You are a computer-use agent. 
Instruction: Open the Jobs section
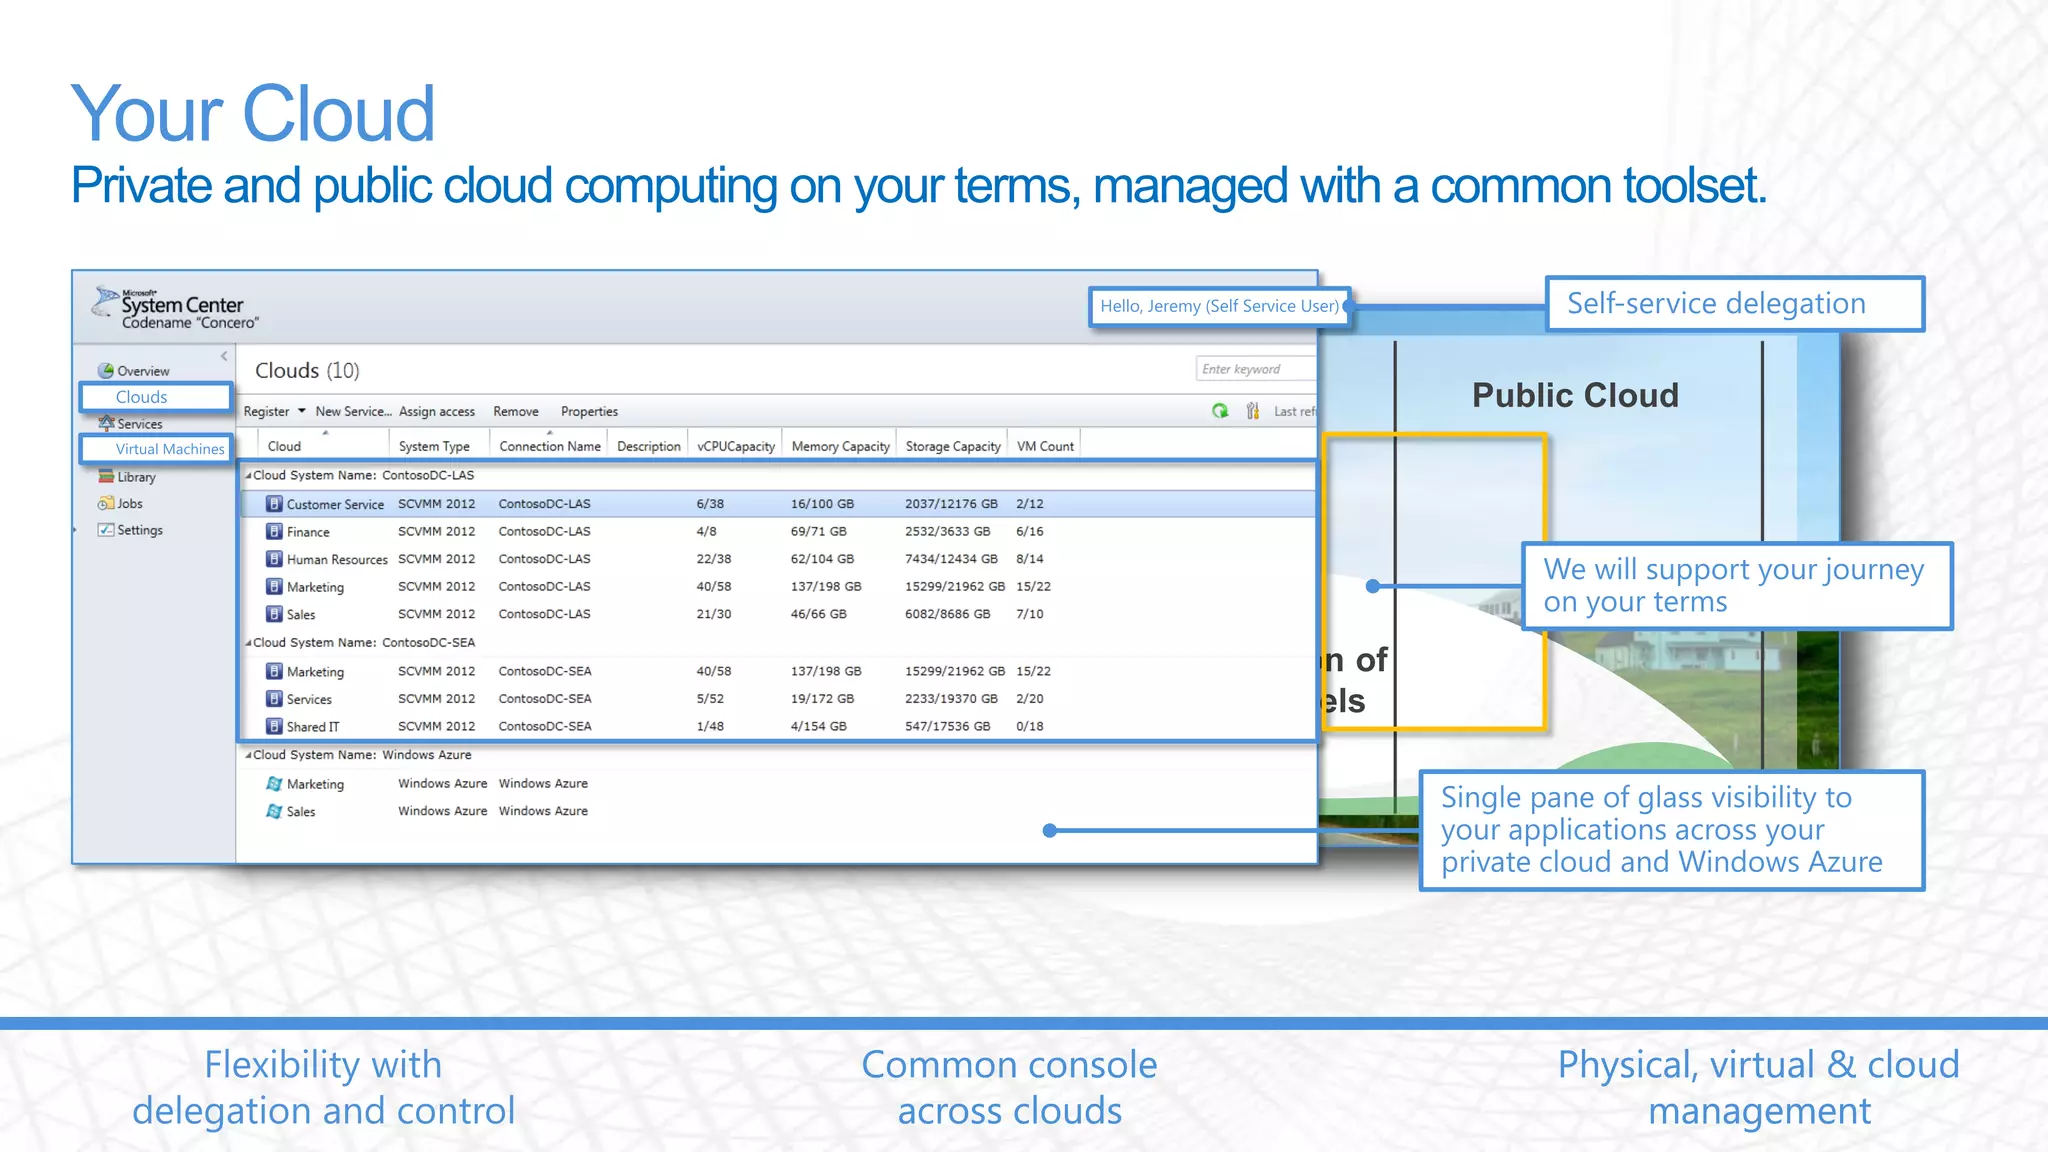click(129, 504)
